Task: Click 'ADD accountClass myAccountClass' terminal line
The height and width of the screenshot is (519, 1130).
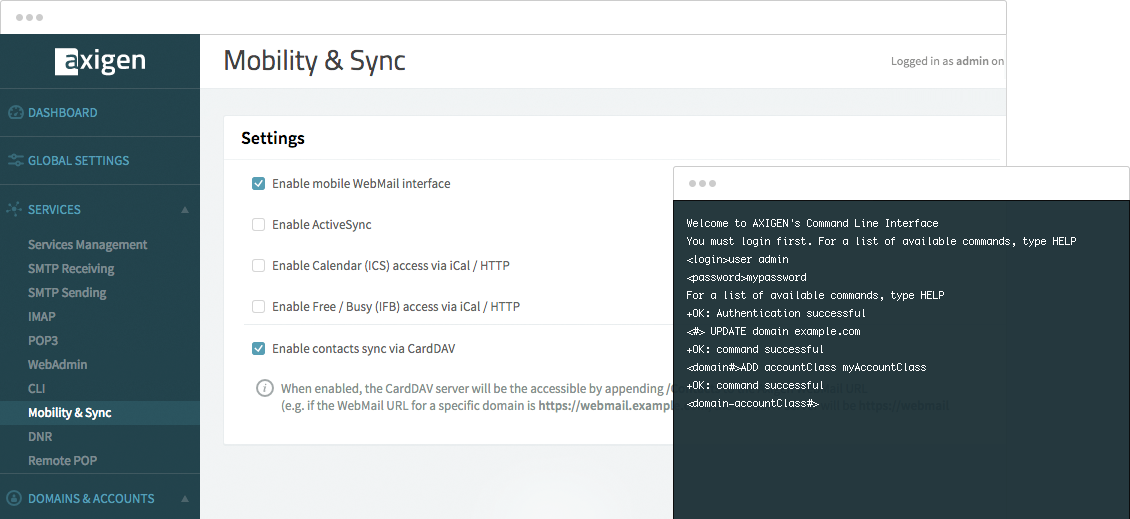Action: coord(834,368)
